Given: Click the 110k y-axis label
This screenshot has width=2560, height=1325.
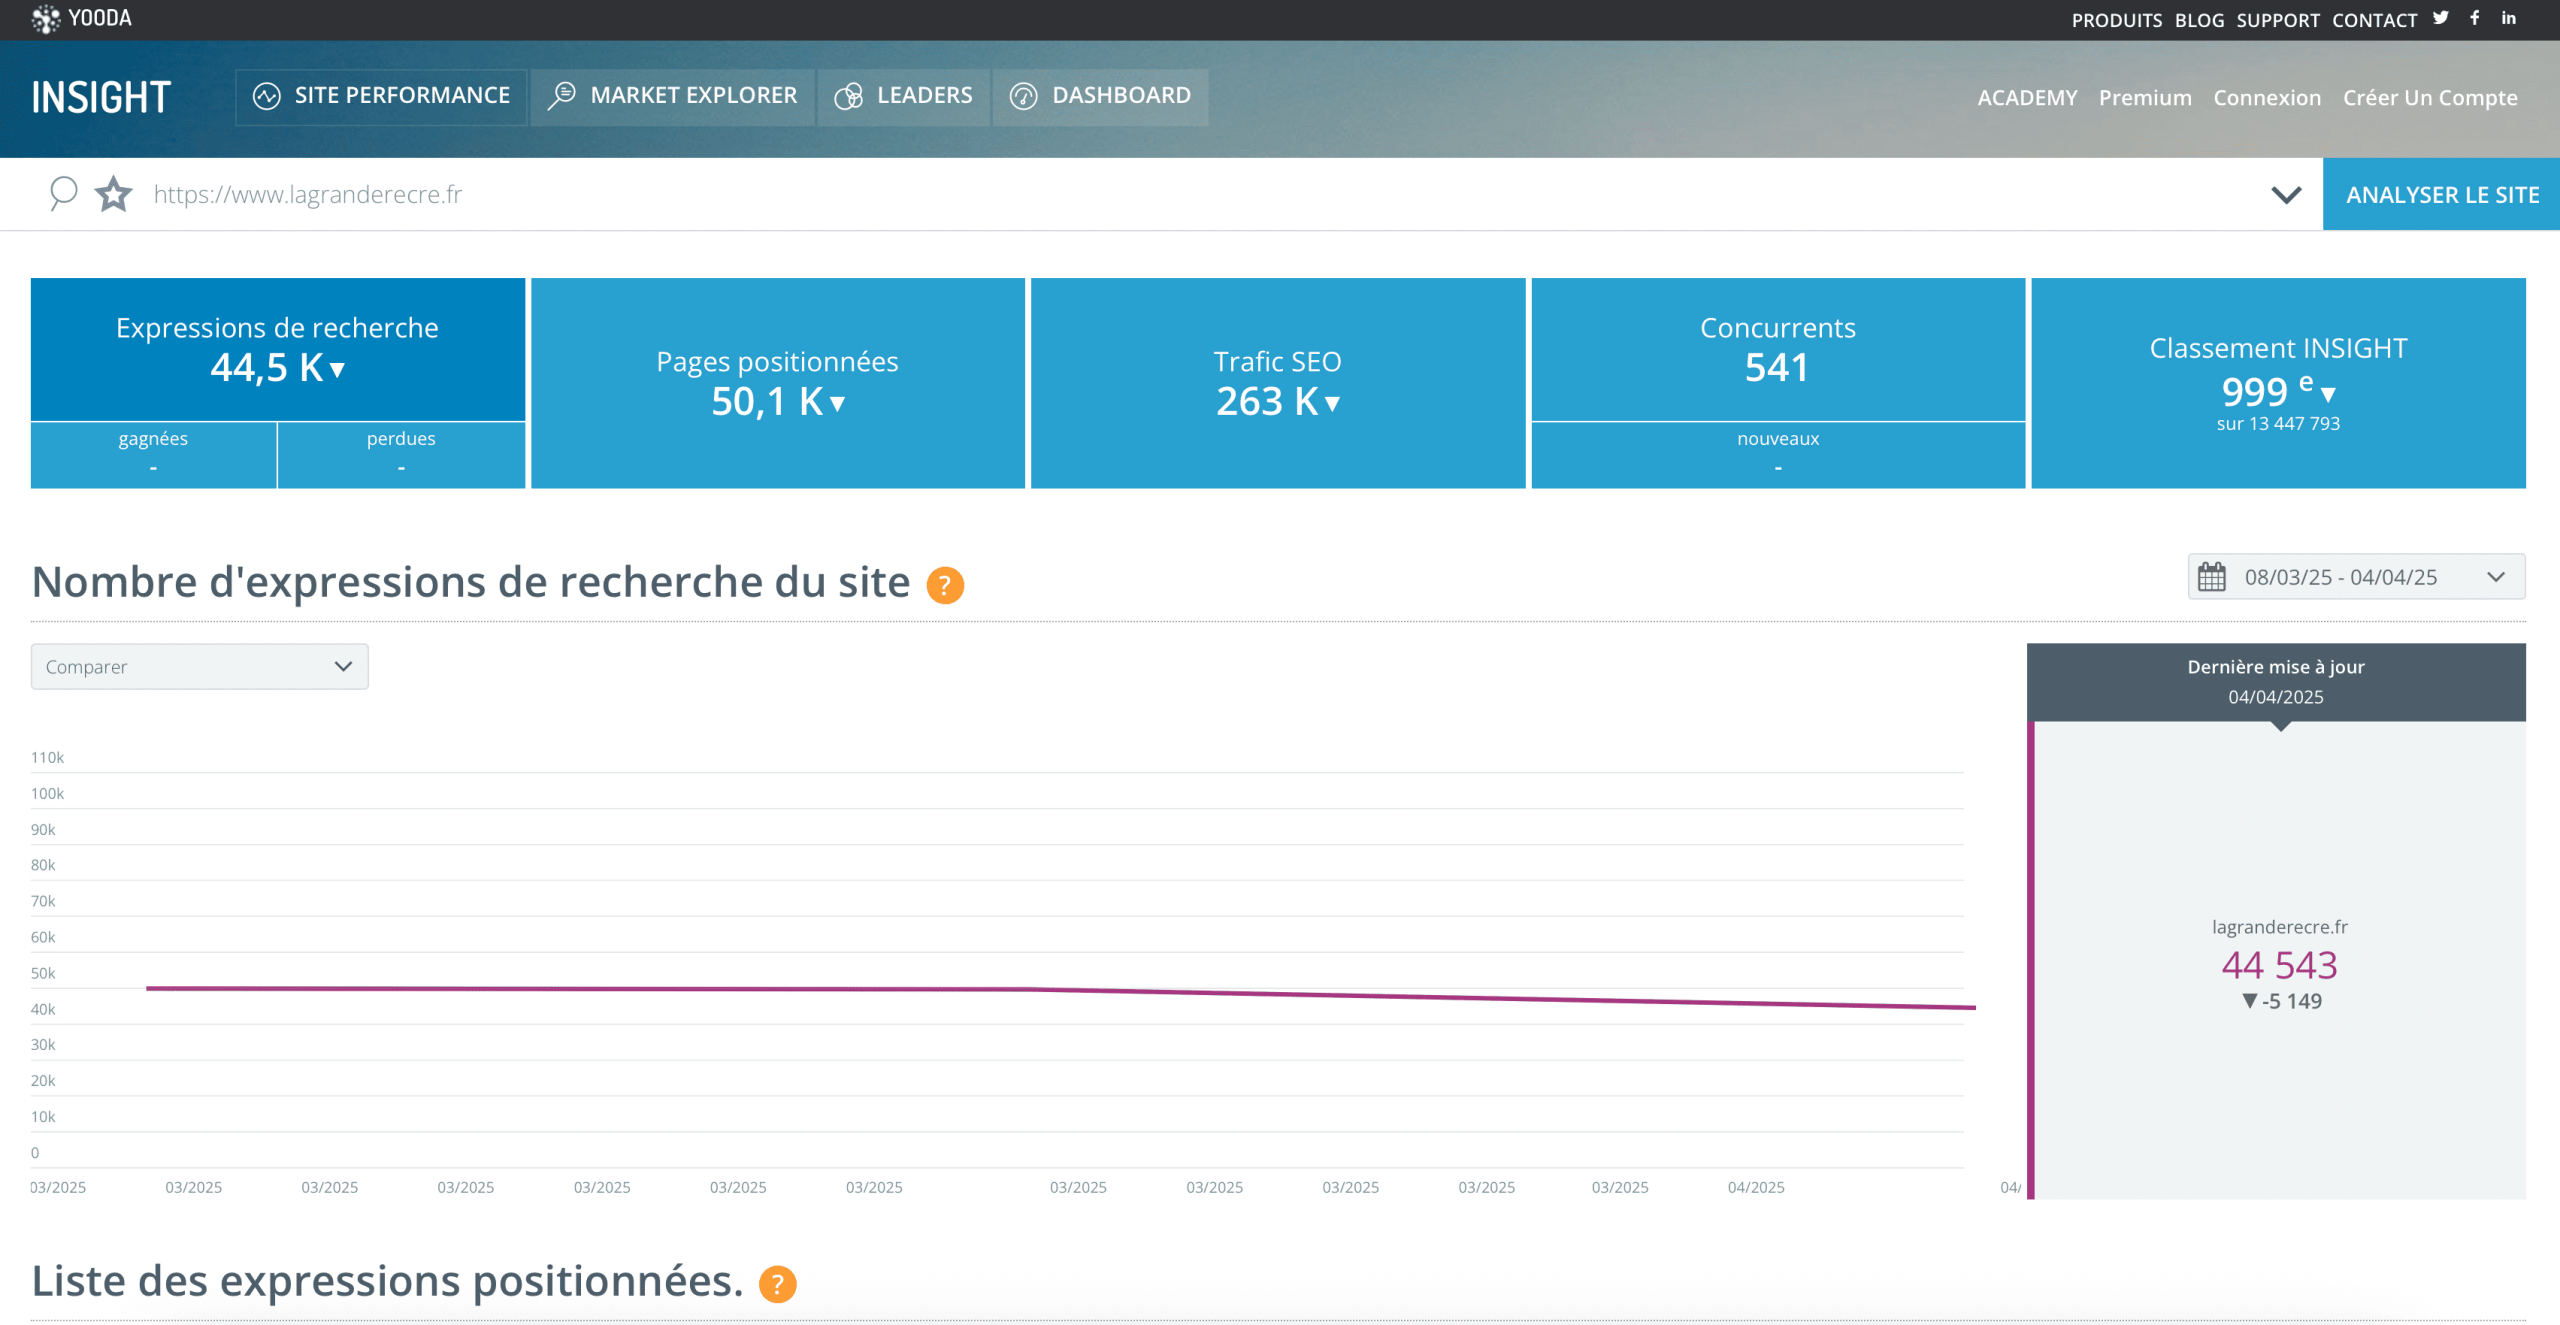Looking at the screenshot, I should [47, 757].
